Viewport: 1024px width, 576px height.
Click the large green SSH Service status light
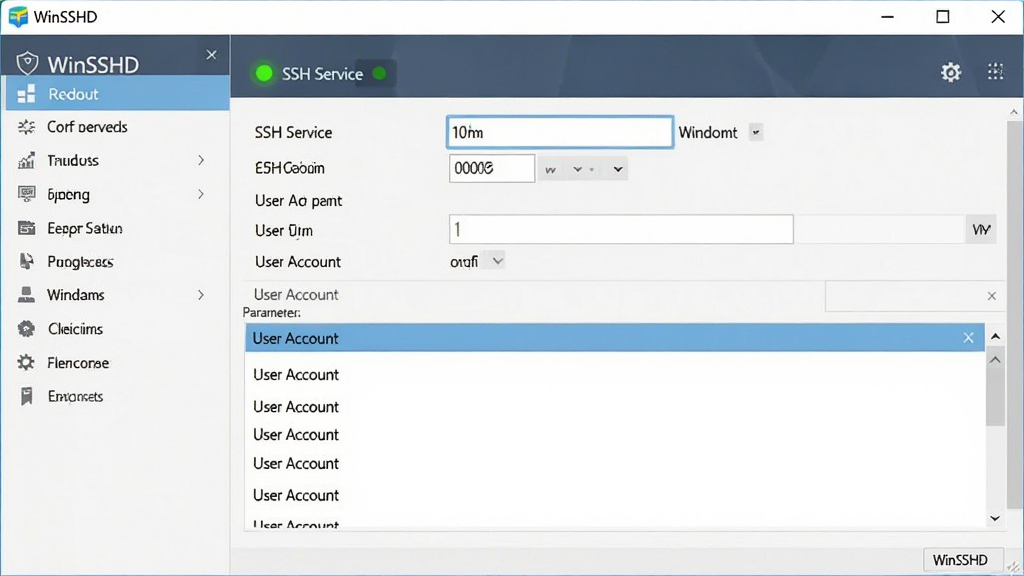264,73
